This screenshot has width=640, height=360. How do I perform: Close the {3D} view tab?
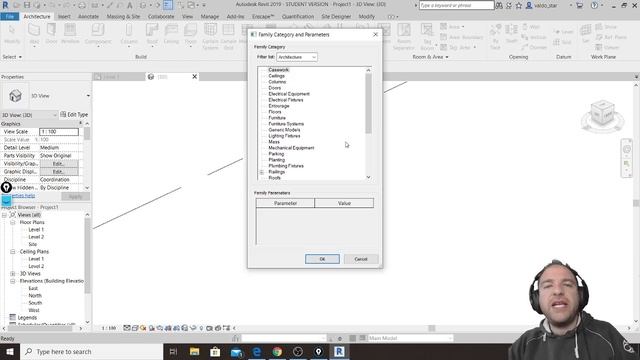[195, 76]
